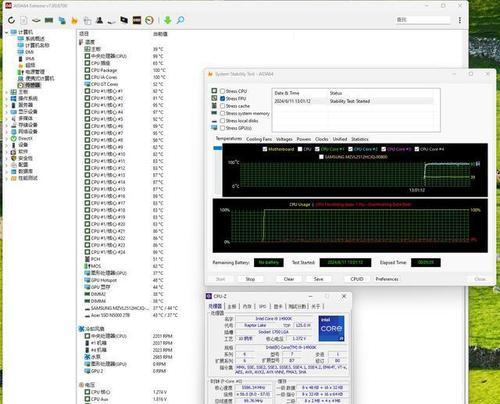Open the SPD tab in CPU-Z

(x=263, y=306)
